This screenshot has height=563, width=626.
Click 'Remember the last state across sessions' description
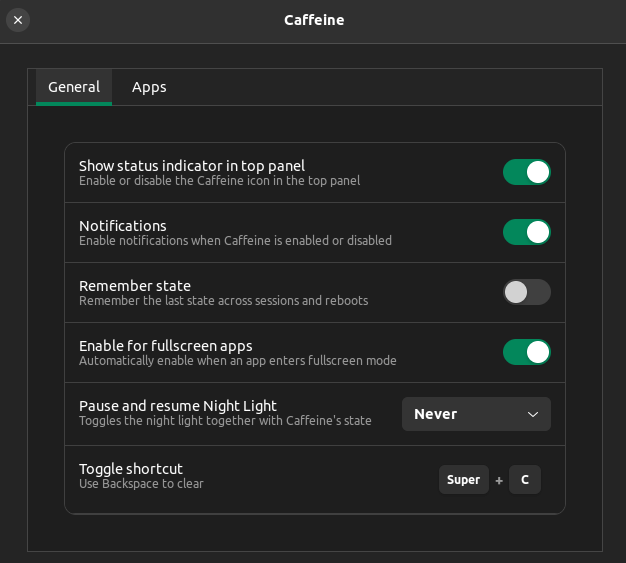click(x=223, y=301)
